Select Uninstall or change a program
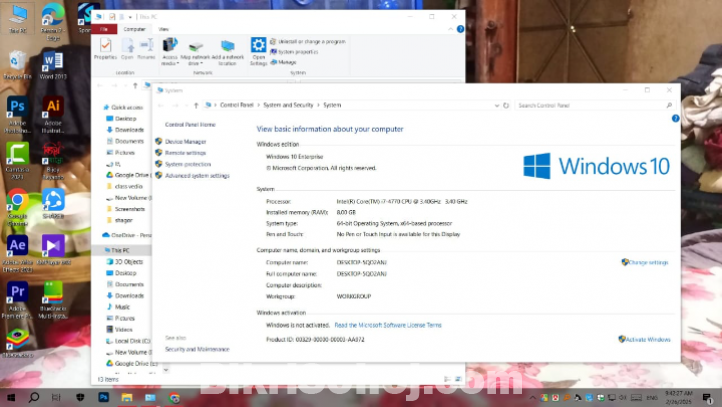 coord(308,41)
